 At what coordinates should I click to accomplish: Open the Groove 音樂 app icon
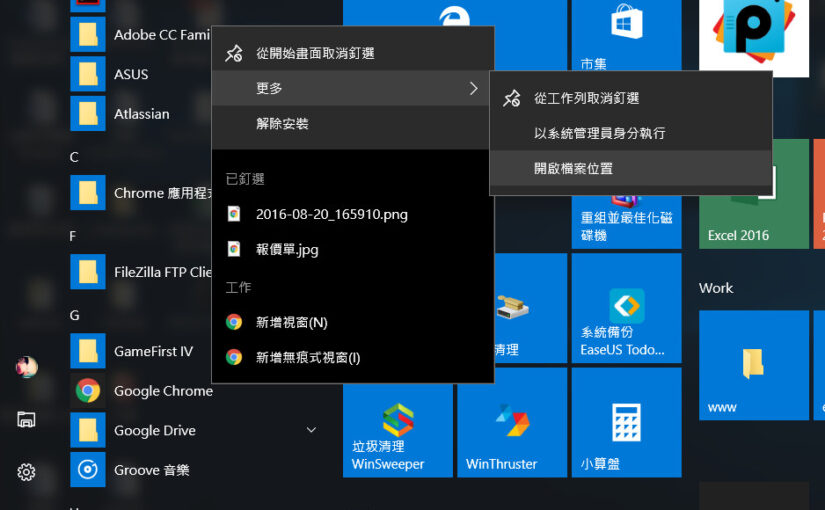[88, 469]
